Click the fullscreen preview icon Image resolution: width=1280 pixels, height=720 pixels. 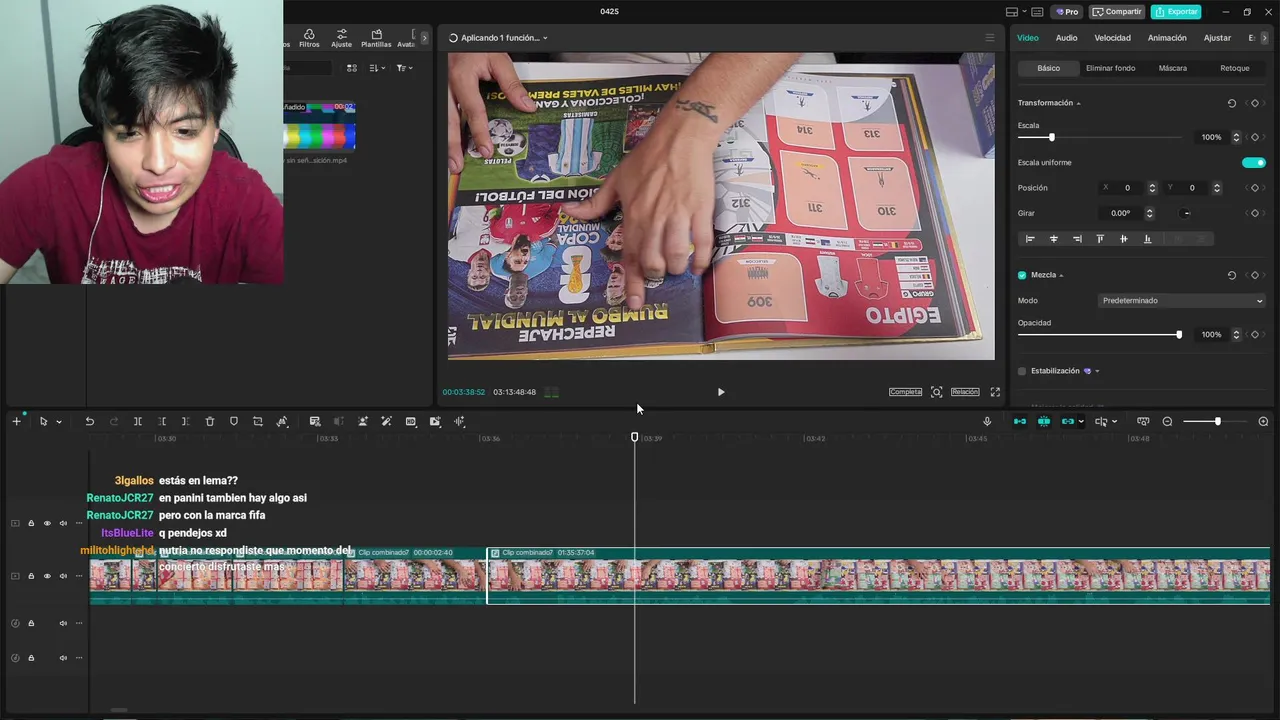995,392
